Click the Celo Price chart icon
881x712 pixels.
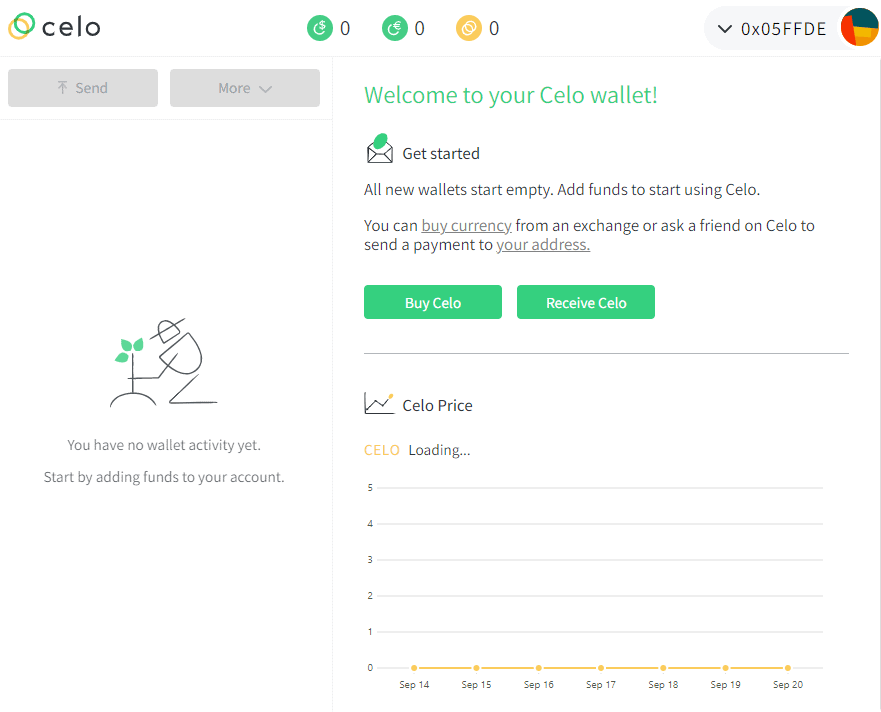click(379, 404)
